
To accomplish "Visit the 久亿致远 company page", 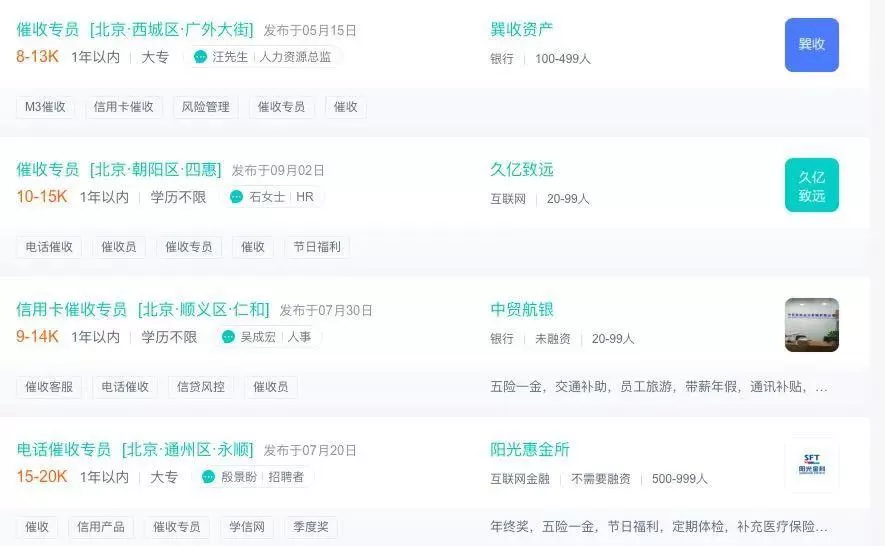I will coord(522,169).
